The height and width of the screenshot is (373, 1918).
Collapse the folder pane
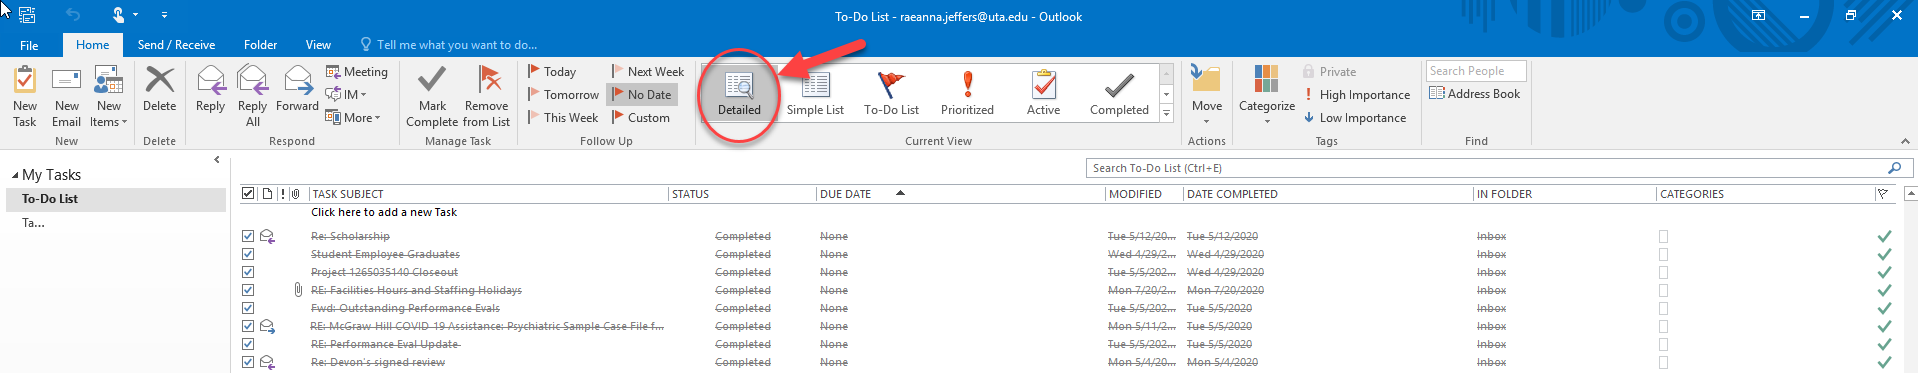[217, 160]
